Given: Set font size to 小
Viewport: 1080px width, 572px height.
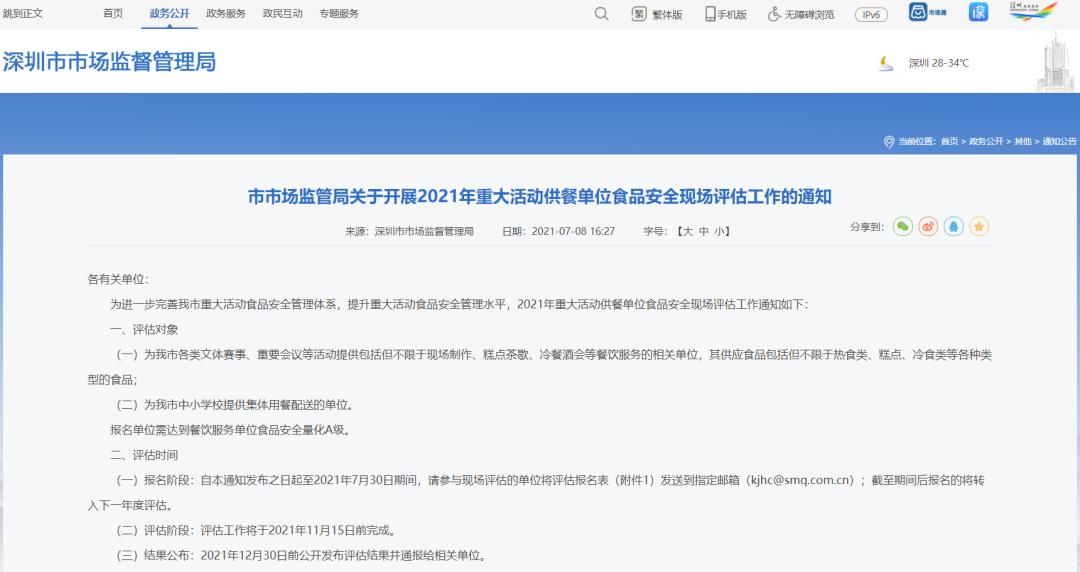Looking at the screenshot, I should (720, 231).
